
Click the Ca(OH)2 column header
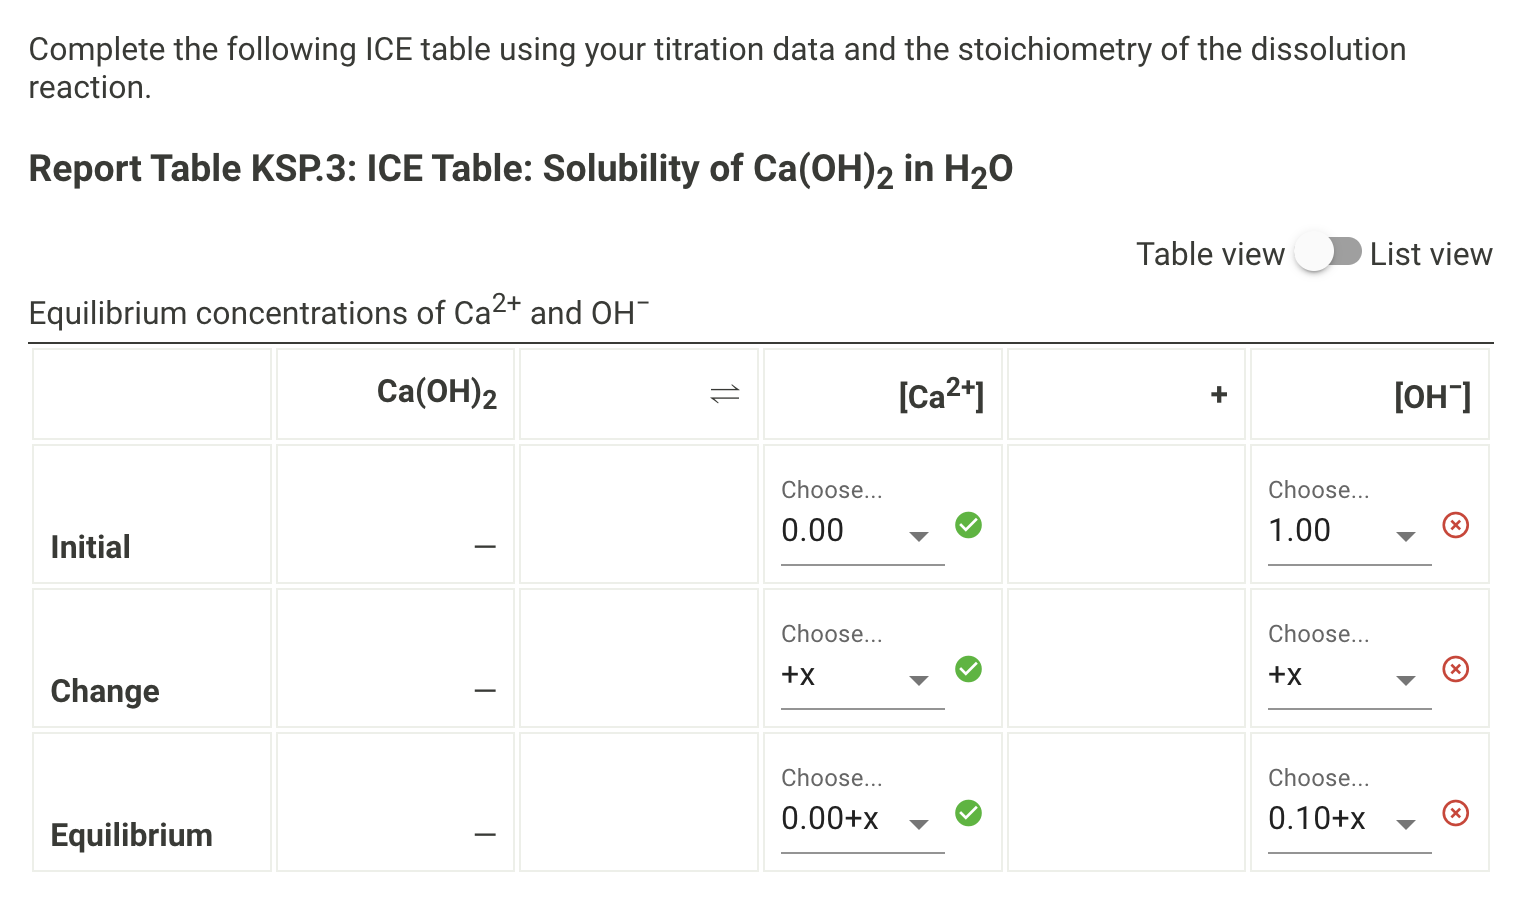click(x=437, y=393)
